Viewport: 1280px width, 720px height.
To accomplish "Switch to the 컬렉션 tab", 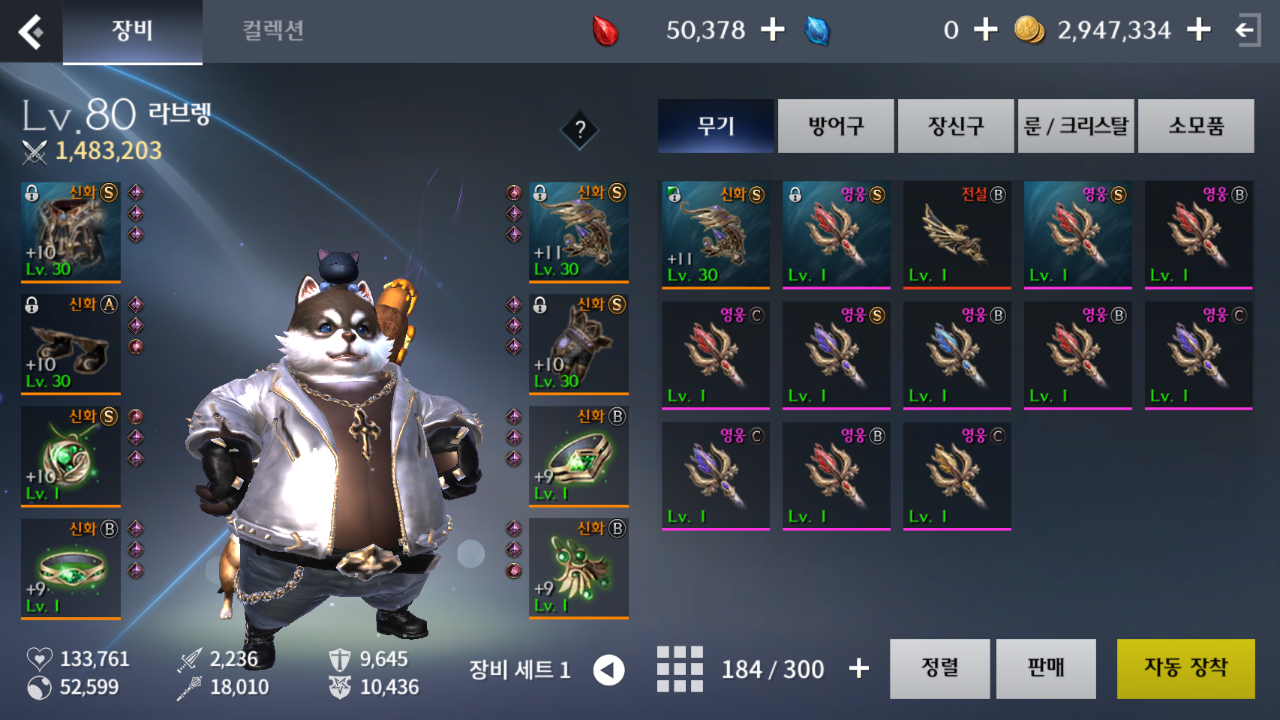I will pyautogui.click(x=273, y=31).
